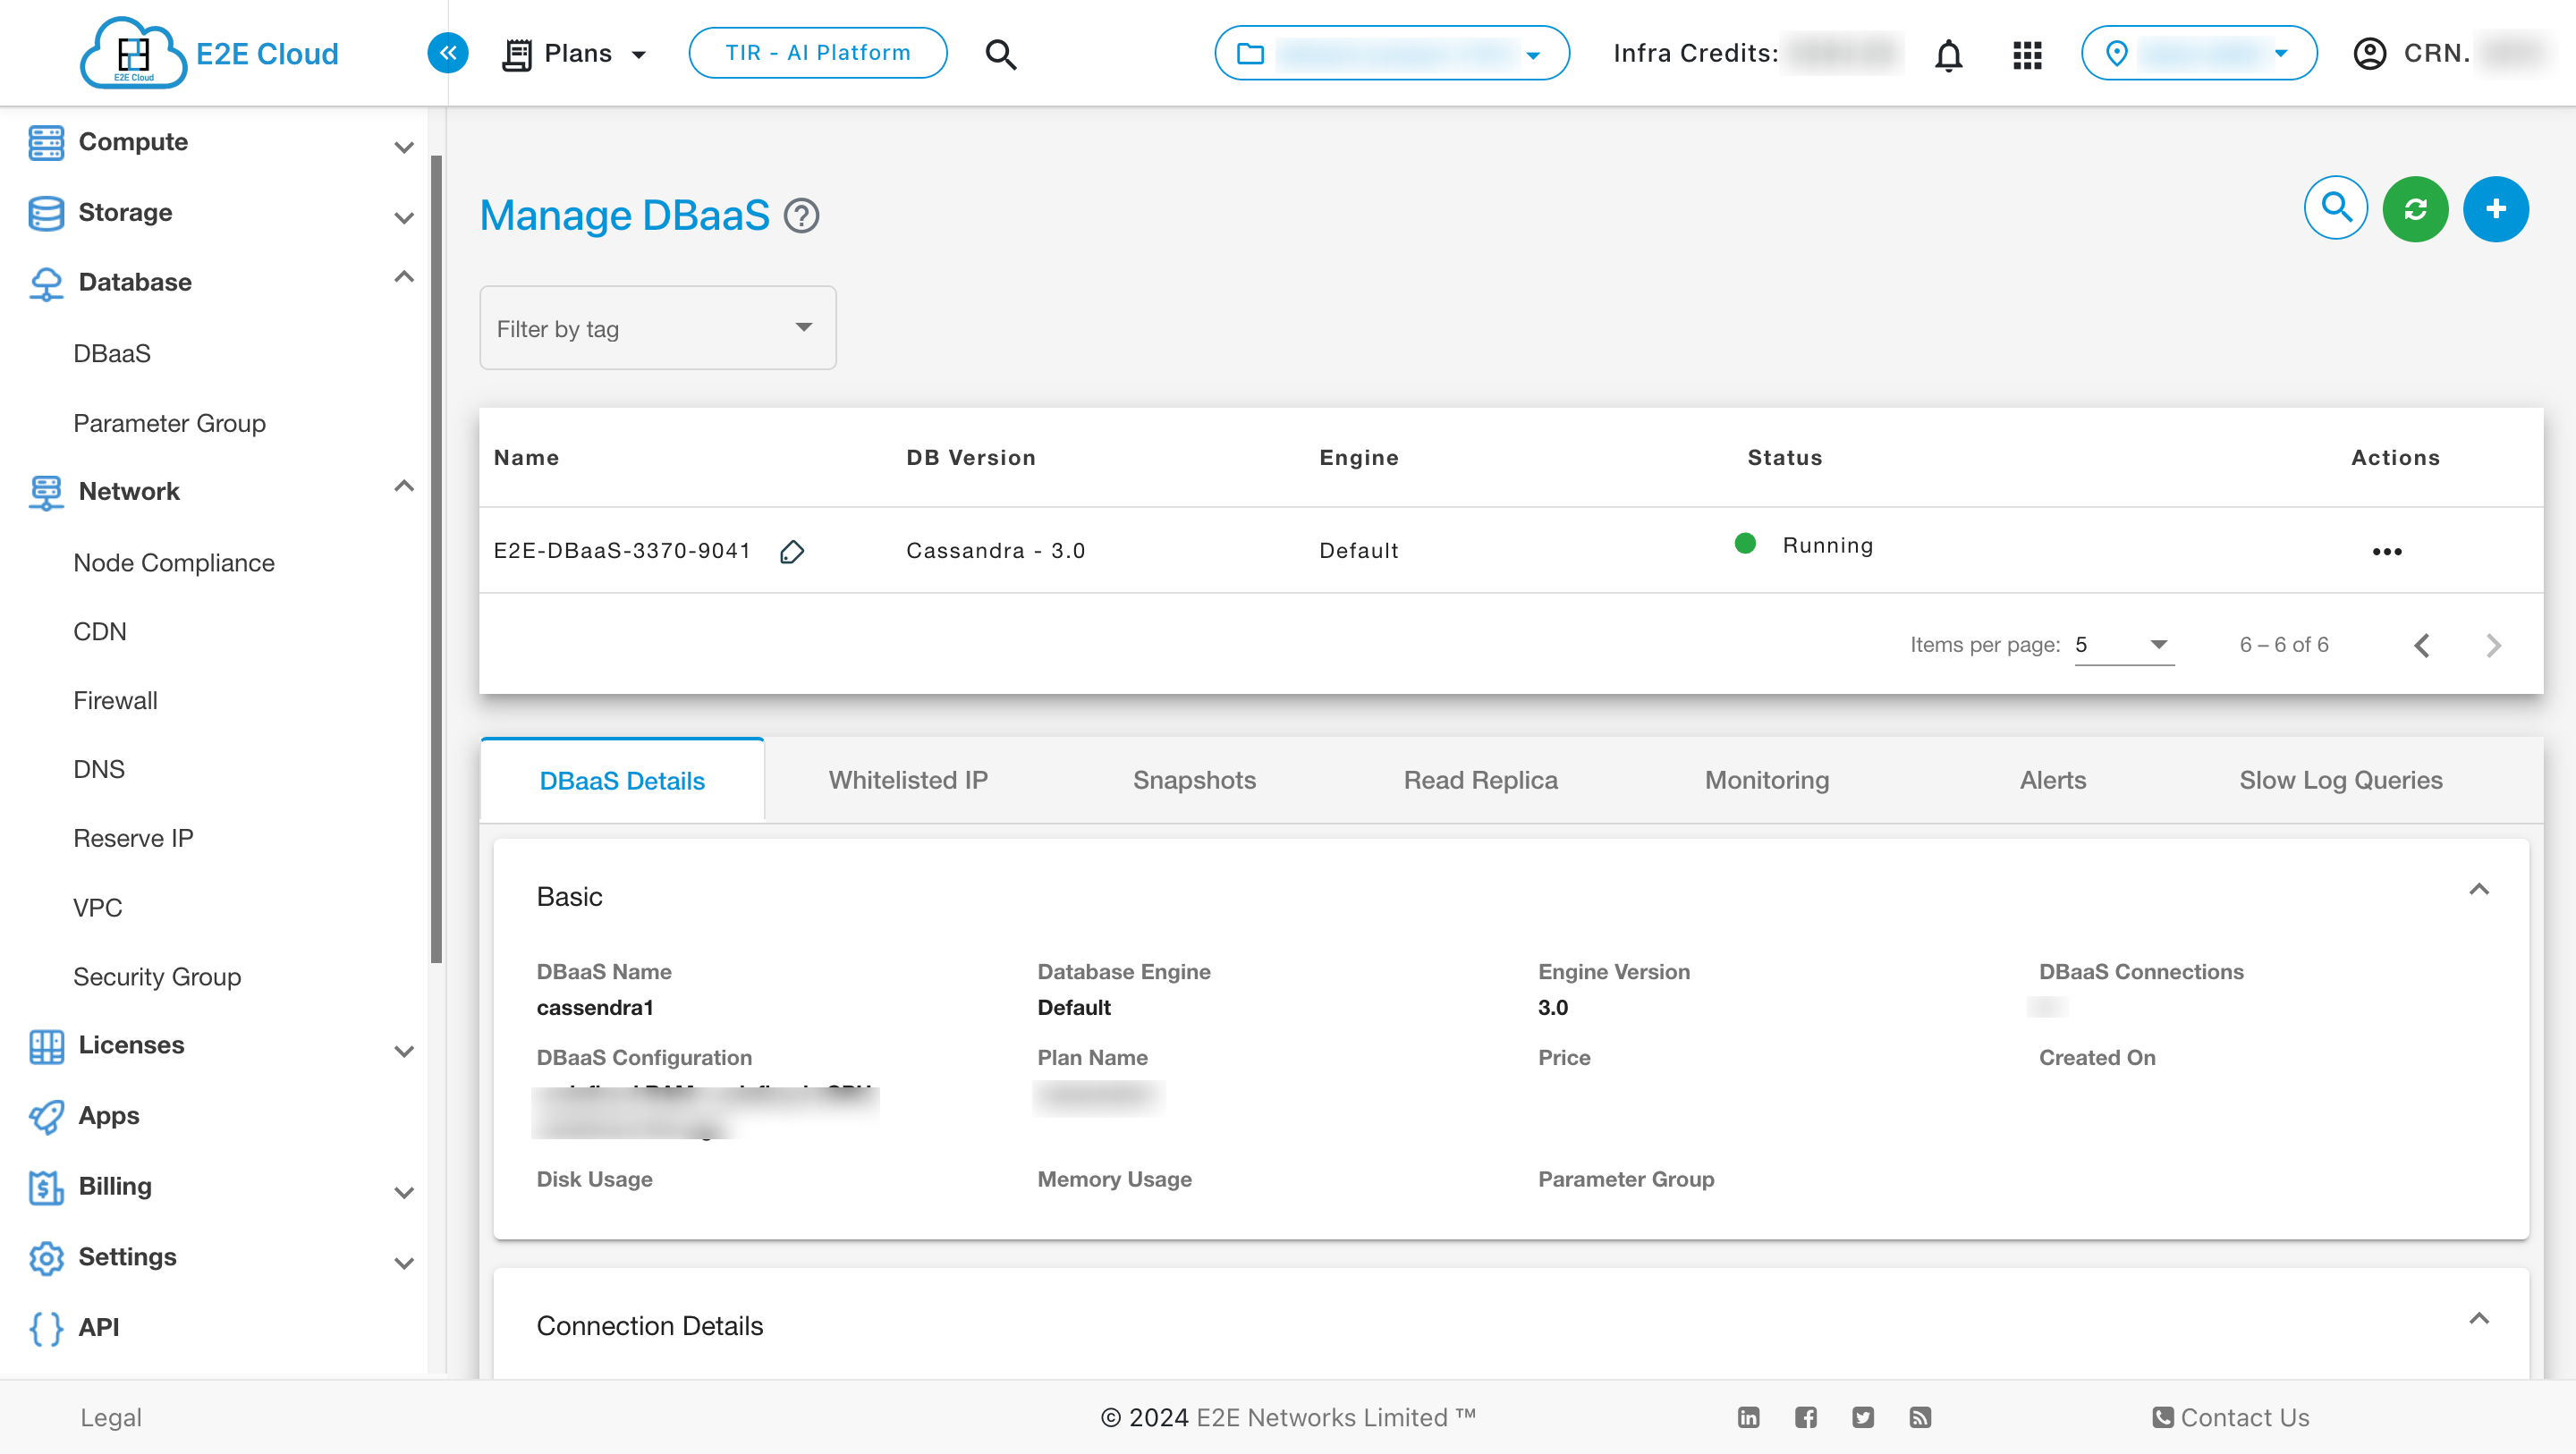Image resolution: width=2576 pixels, height=1454 pixels.
Task: Open Reserve IP page
Action: (133, 838)
